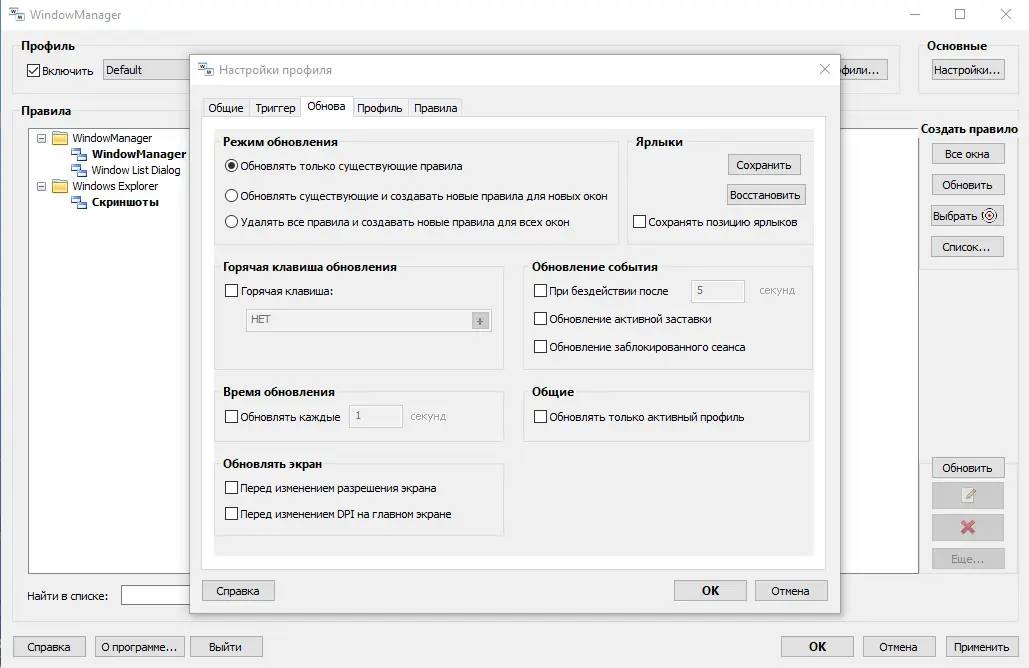This screenshot has width=1029, height=668.
Task: Click the window icon beside Скриншоты rule
Action: 79,202
